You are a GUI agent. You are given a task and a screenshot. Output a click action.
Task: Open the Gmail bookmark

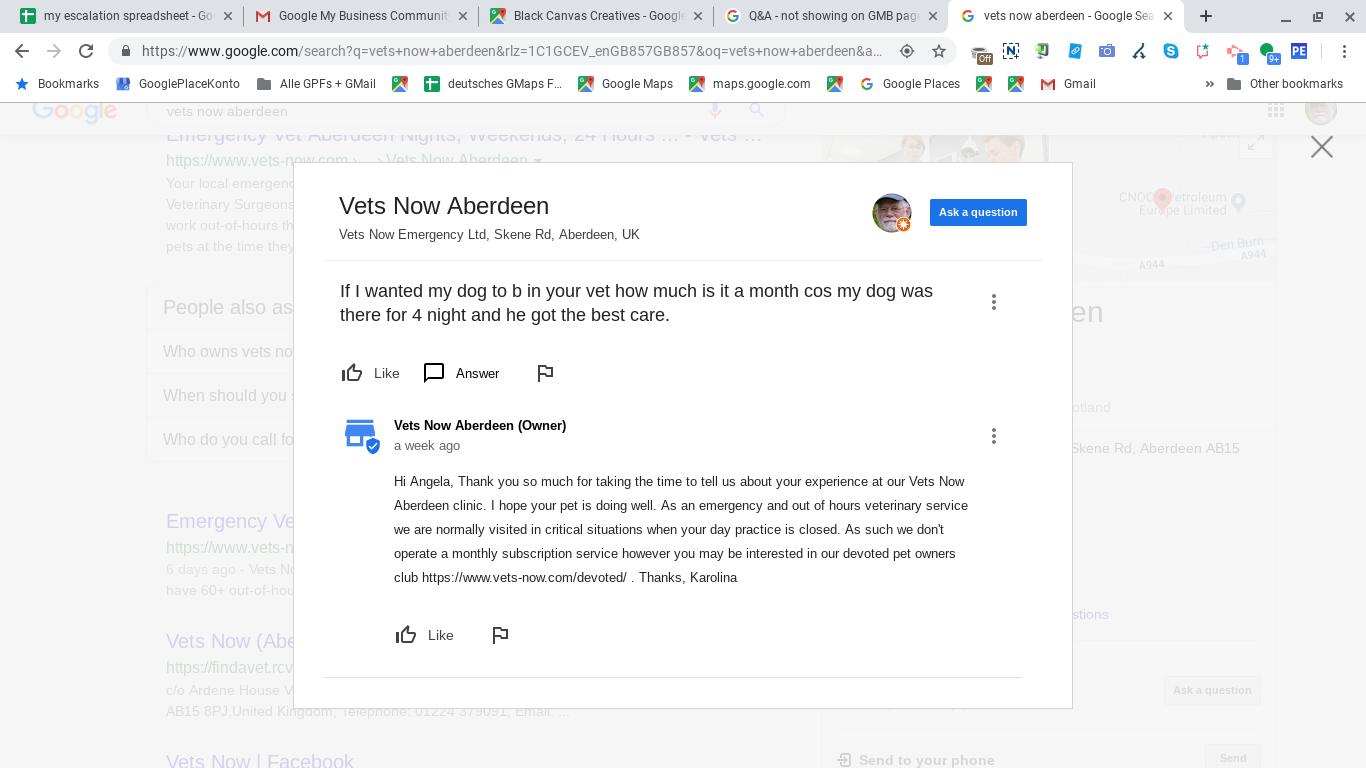[1068, 84]
